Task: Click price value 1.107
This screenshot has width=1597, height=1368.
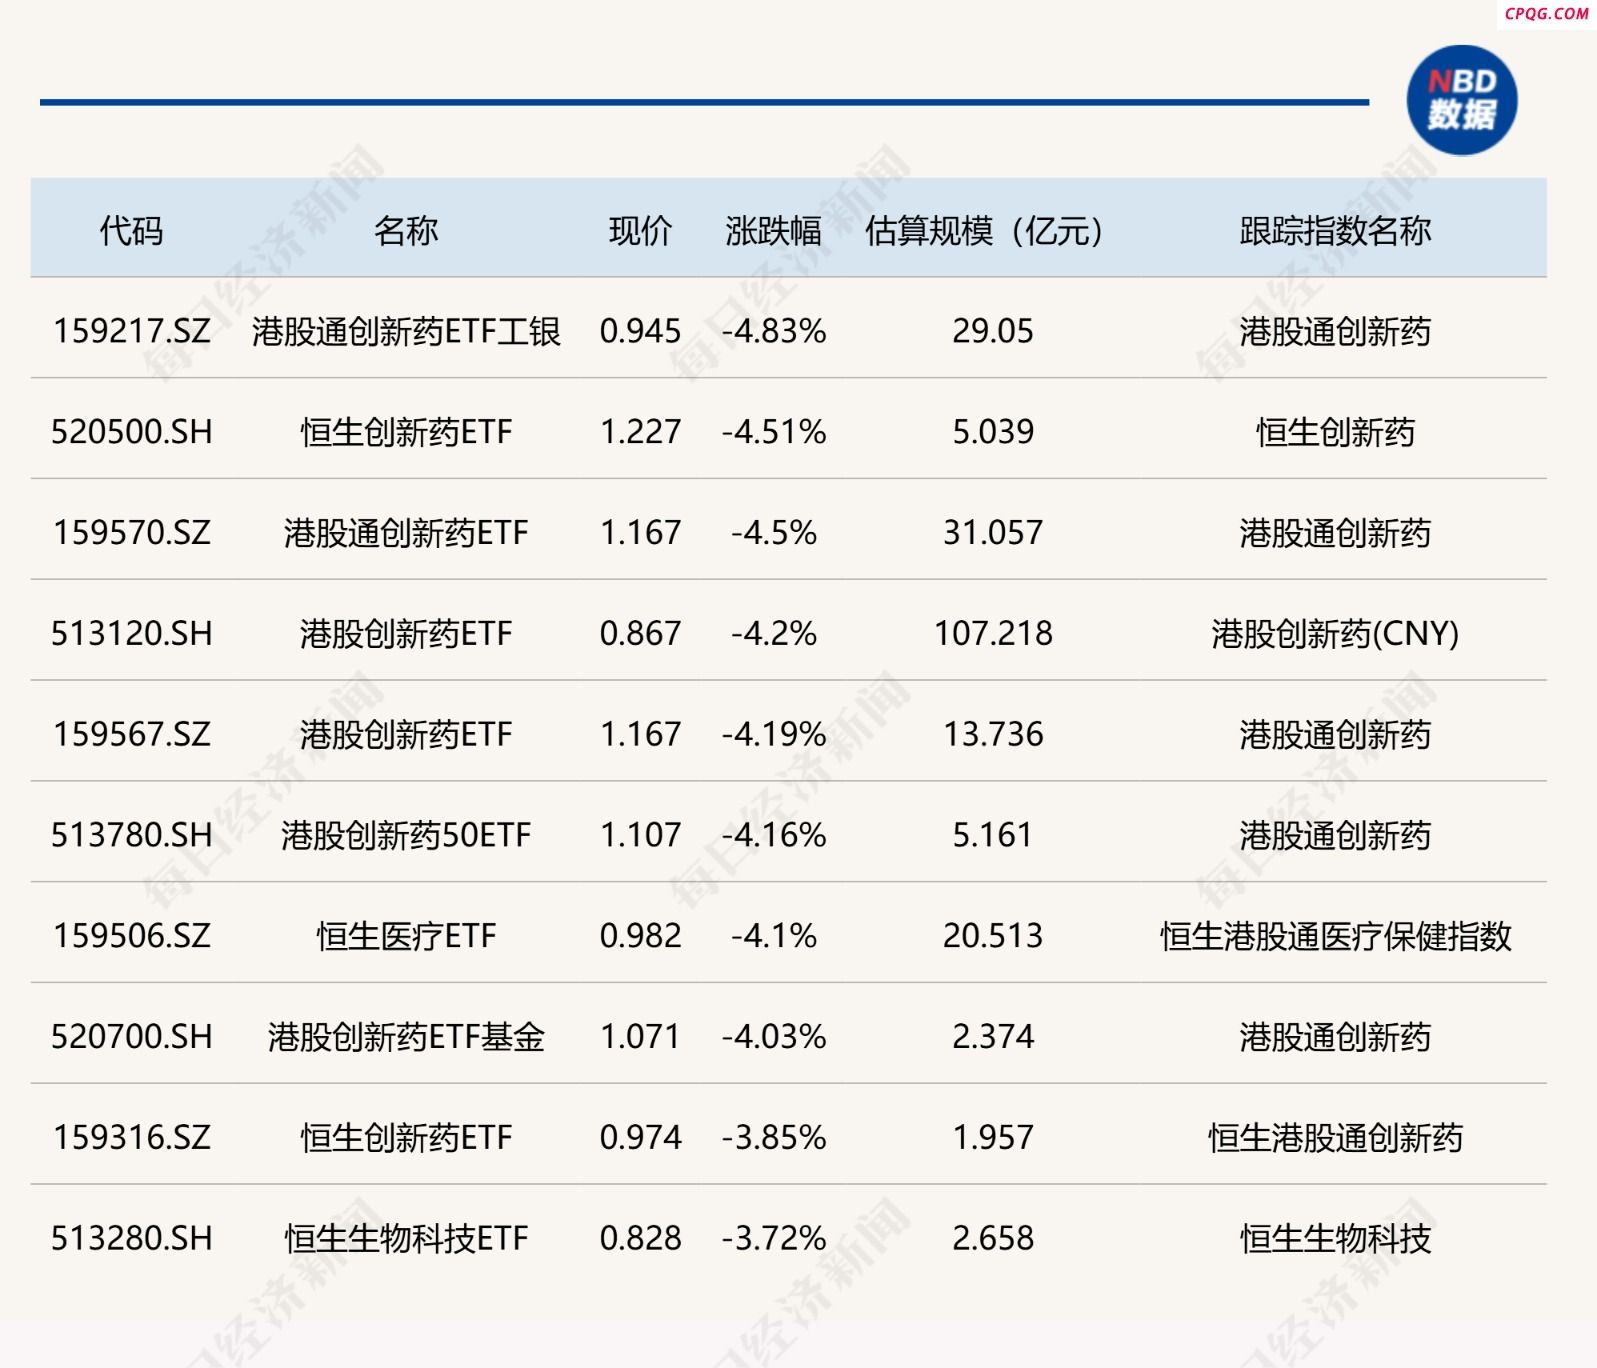Action: 640,835
